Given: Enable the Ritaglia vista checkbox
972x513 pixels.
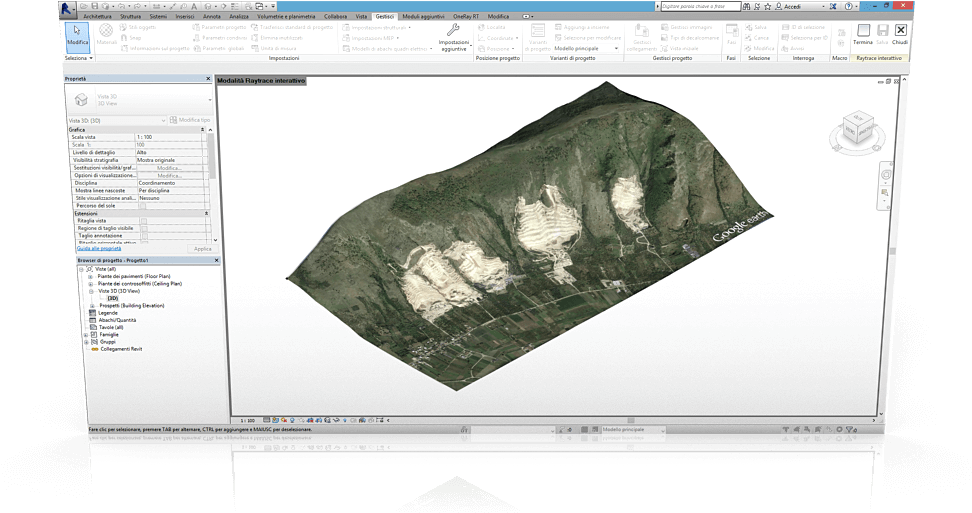Looking at the screenshot, I should [143, 220].
